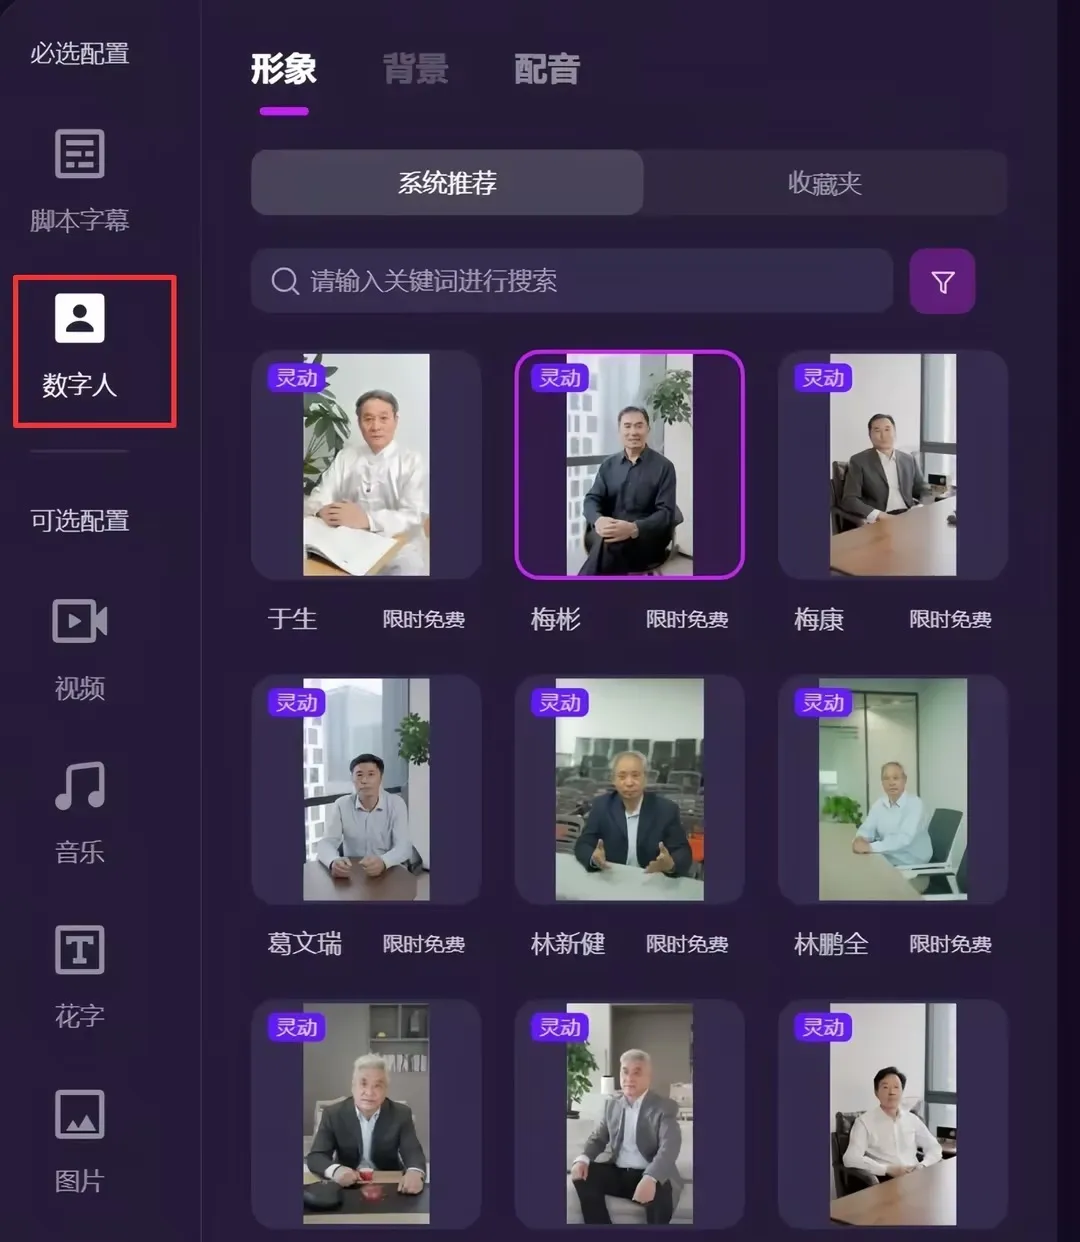Click the name label 林新健
1080x1242 pixels.
pyautogui.click(x=568, y=944)
